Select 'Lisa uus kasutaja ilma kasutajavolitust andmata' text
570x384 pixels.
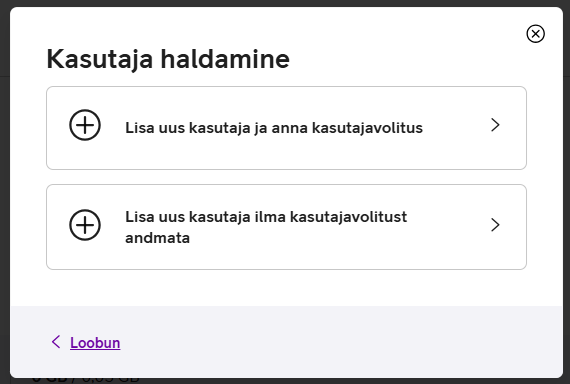tap(266, 227)
